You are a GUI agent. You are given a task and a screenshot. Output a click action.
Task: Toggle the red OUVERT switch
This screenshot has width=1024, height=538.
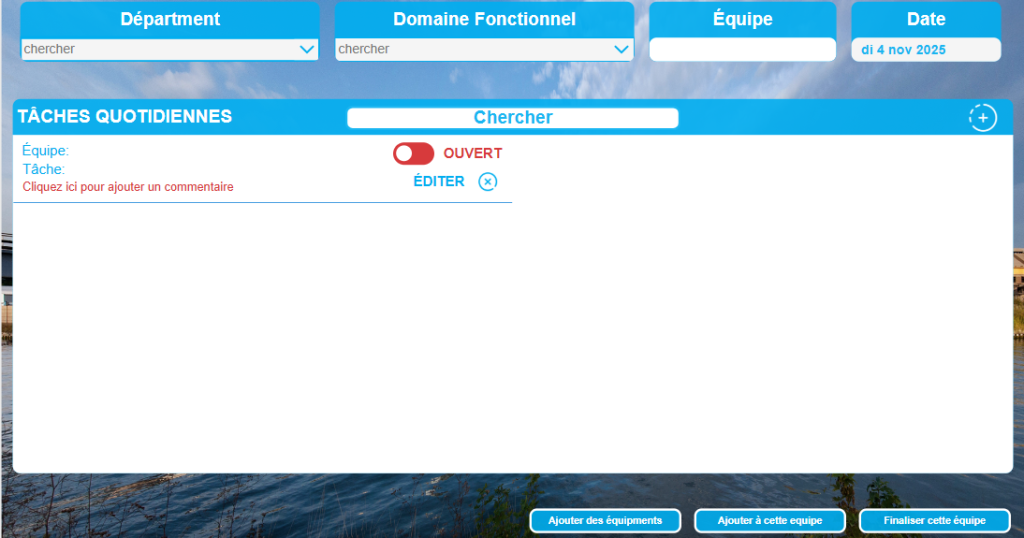tap(413, 153)
